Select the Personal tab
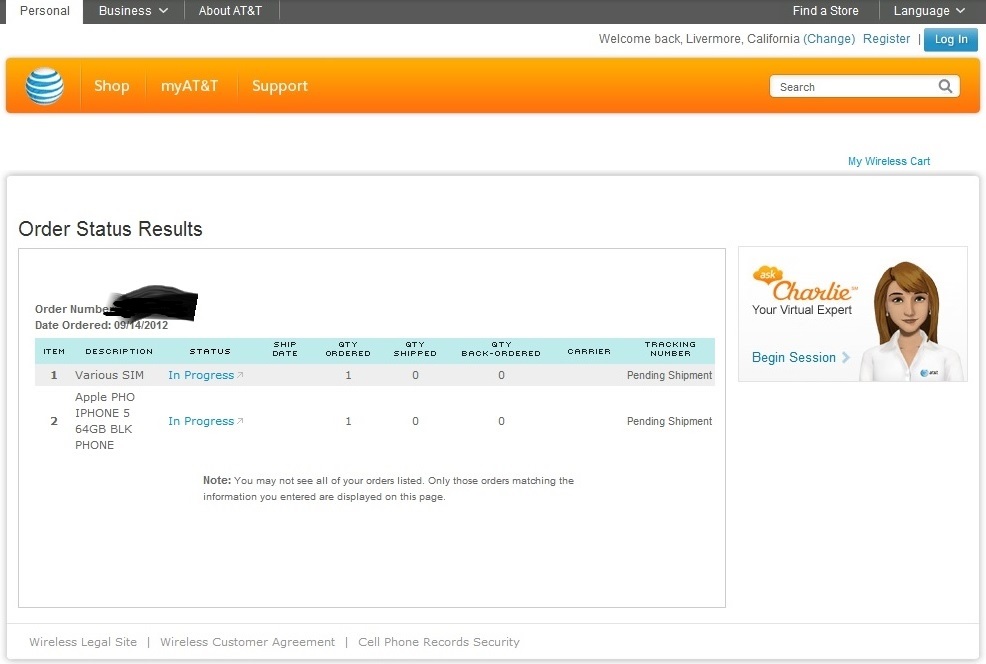Image resolution: width=986 pixels, height=664 pixels. (45, 11)
